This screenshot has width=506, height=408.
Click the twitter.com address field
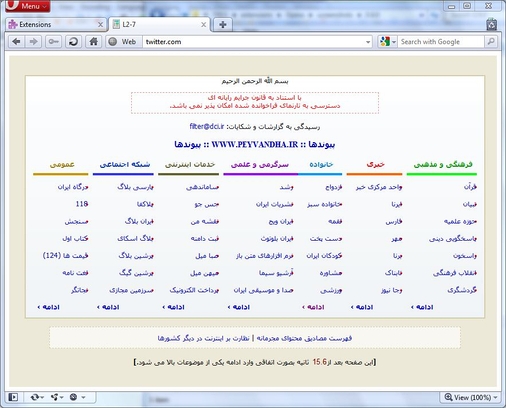coord(253,42)
